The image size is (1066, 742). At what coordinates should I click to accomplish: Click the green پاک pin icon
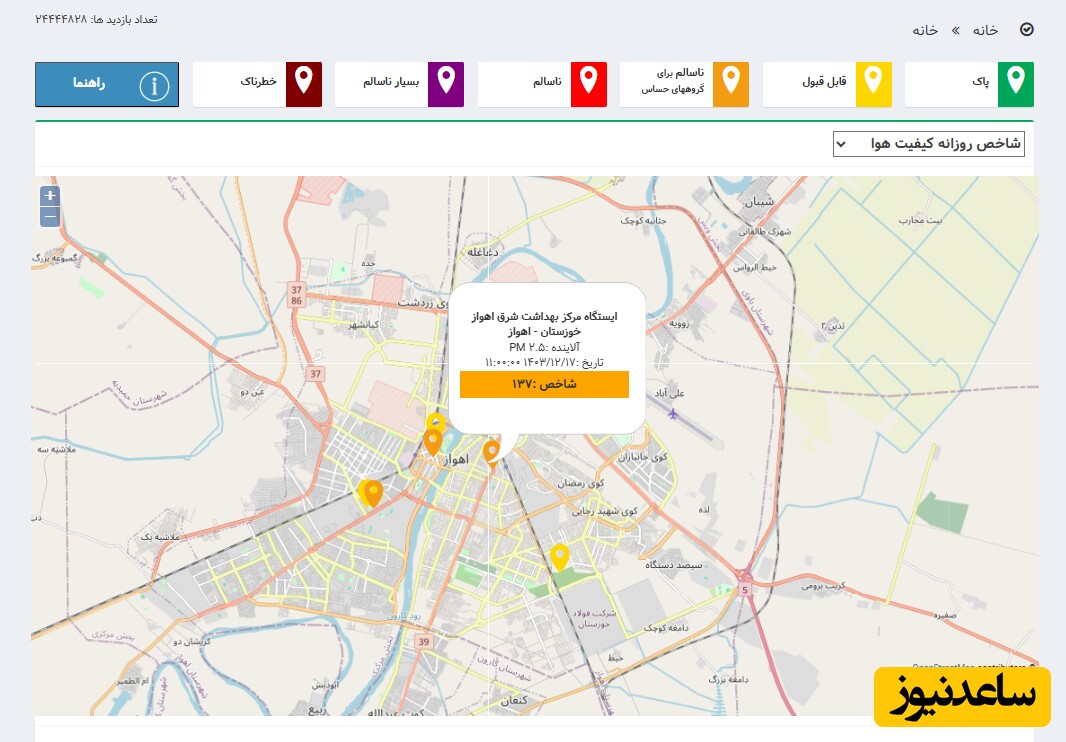1015,84
